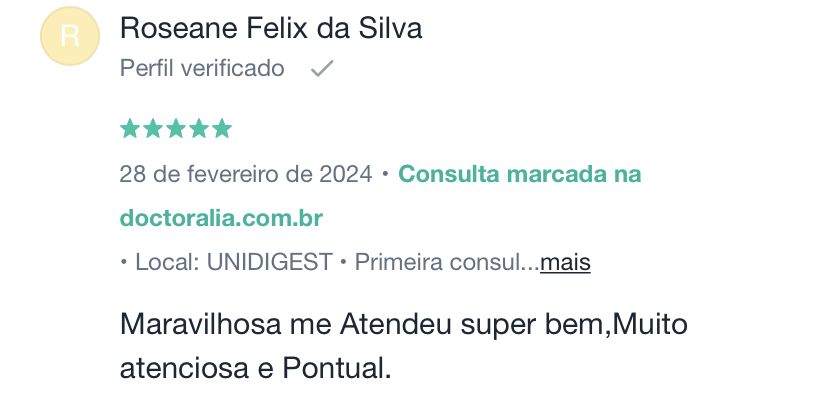
Task: Expand review details with 'mais' link
Action: (x=565, y=262)
